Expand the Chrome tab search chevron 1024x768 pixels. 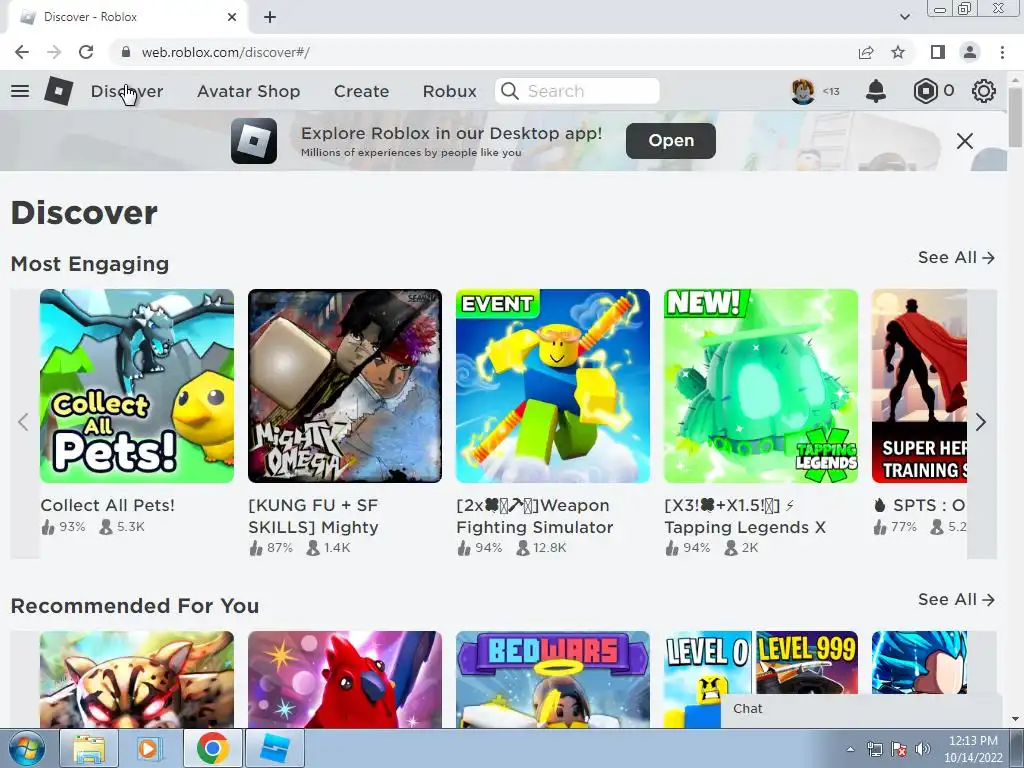tap(904, 17)
